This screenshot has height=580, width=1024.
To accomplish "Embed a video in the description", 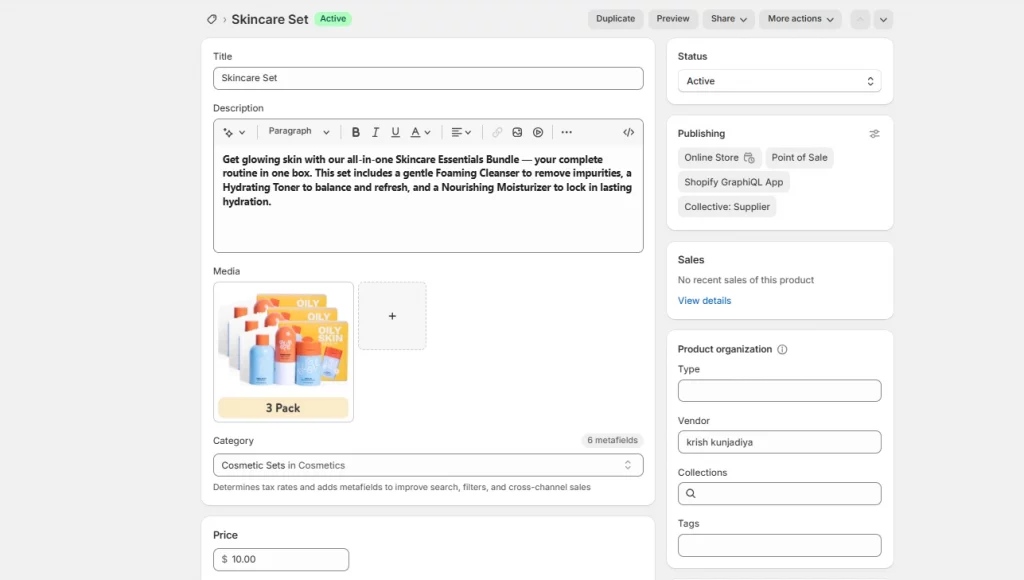I will (537, 131).
